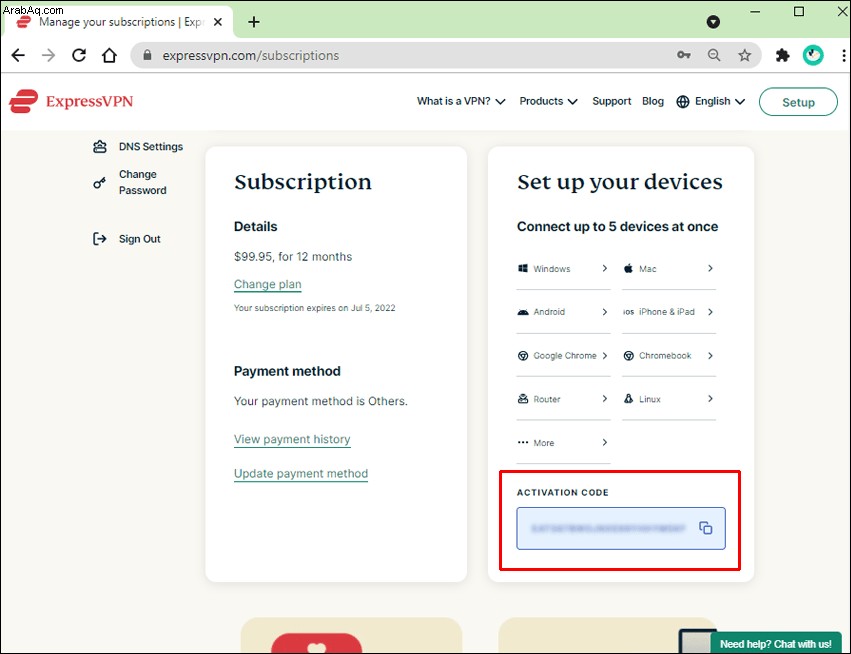This screenshot has height=654, width=851.
Task: Open the browser home page
Action: [x=110, y=55]
